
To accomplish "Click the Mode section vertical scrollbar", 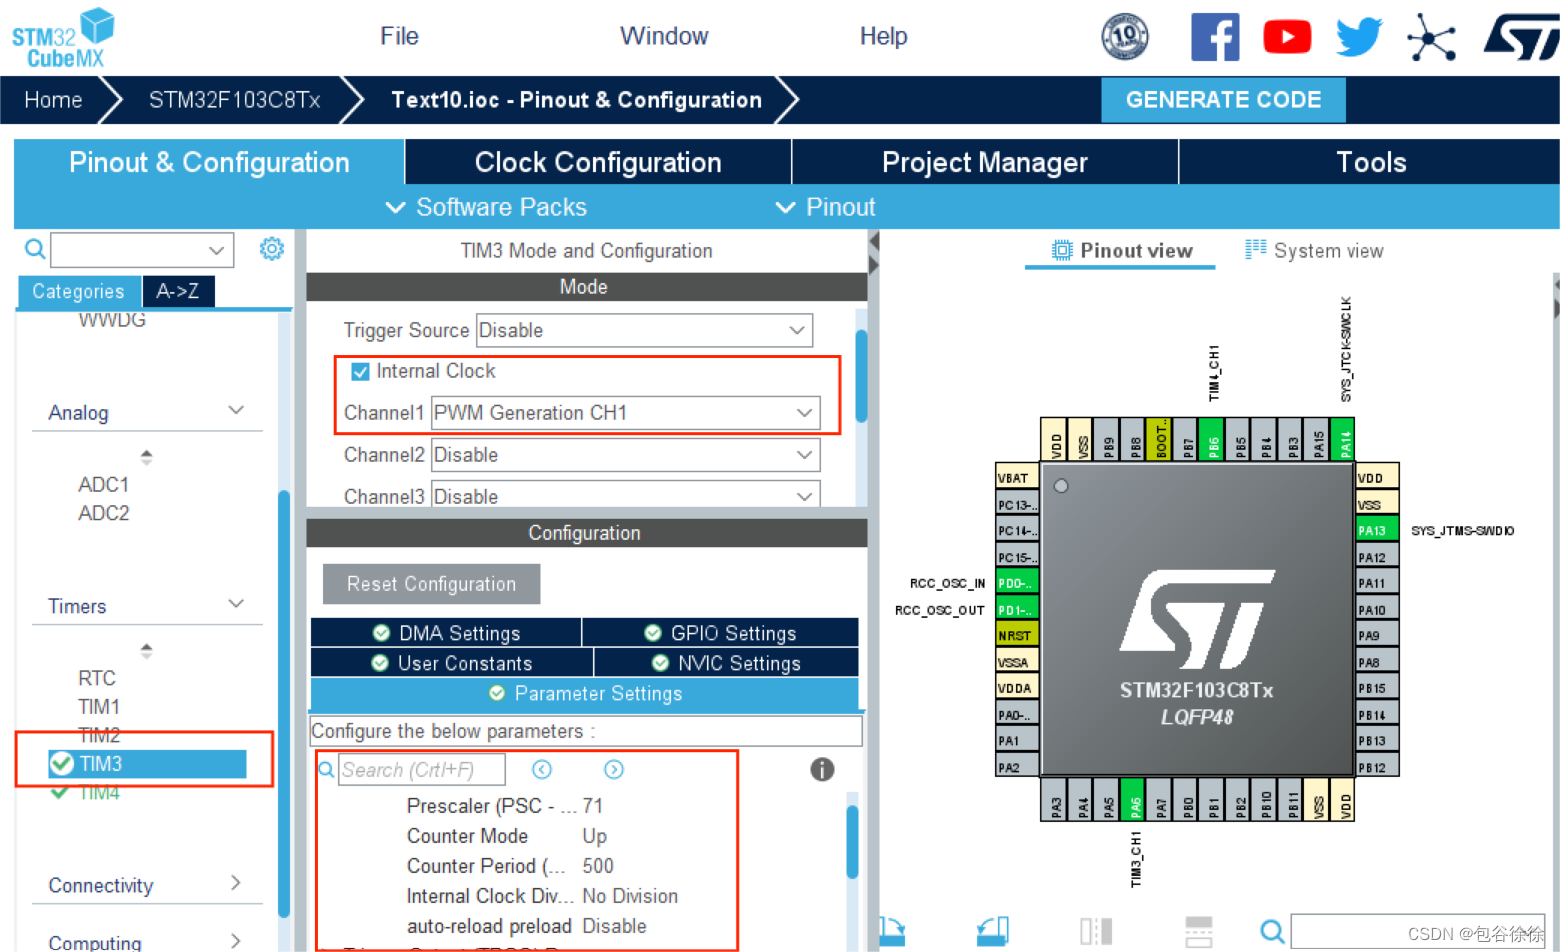I will pos(861,376).
